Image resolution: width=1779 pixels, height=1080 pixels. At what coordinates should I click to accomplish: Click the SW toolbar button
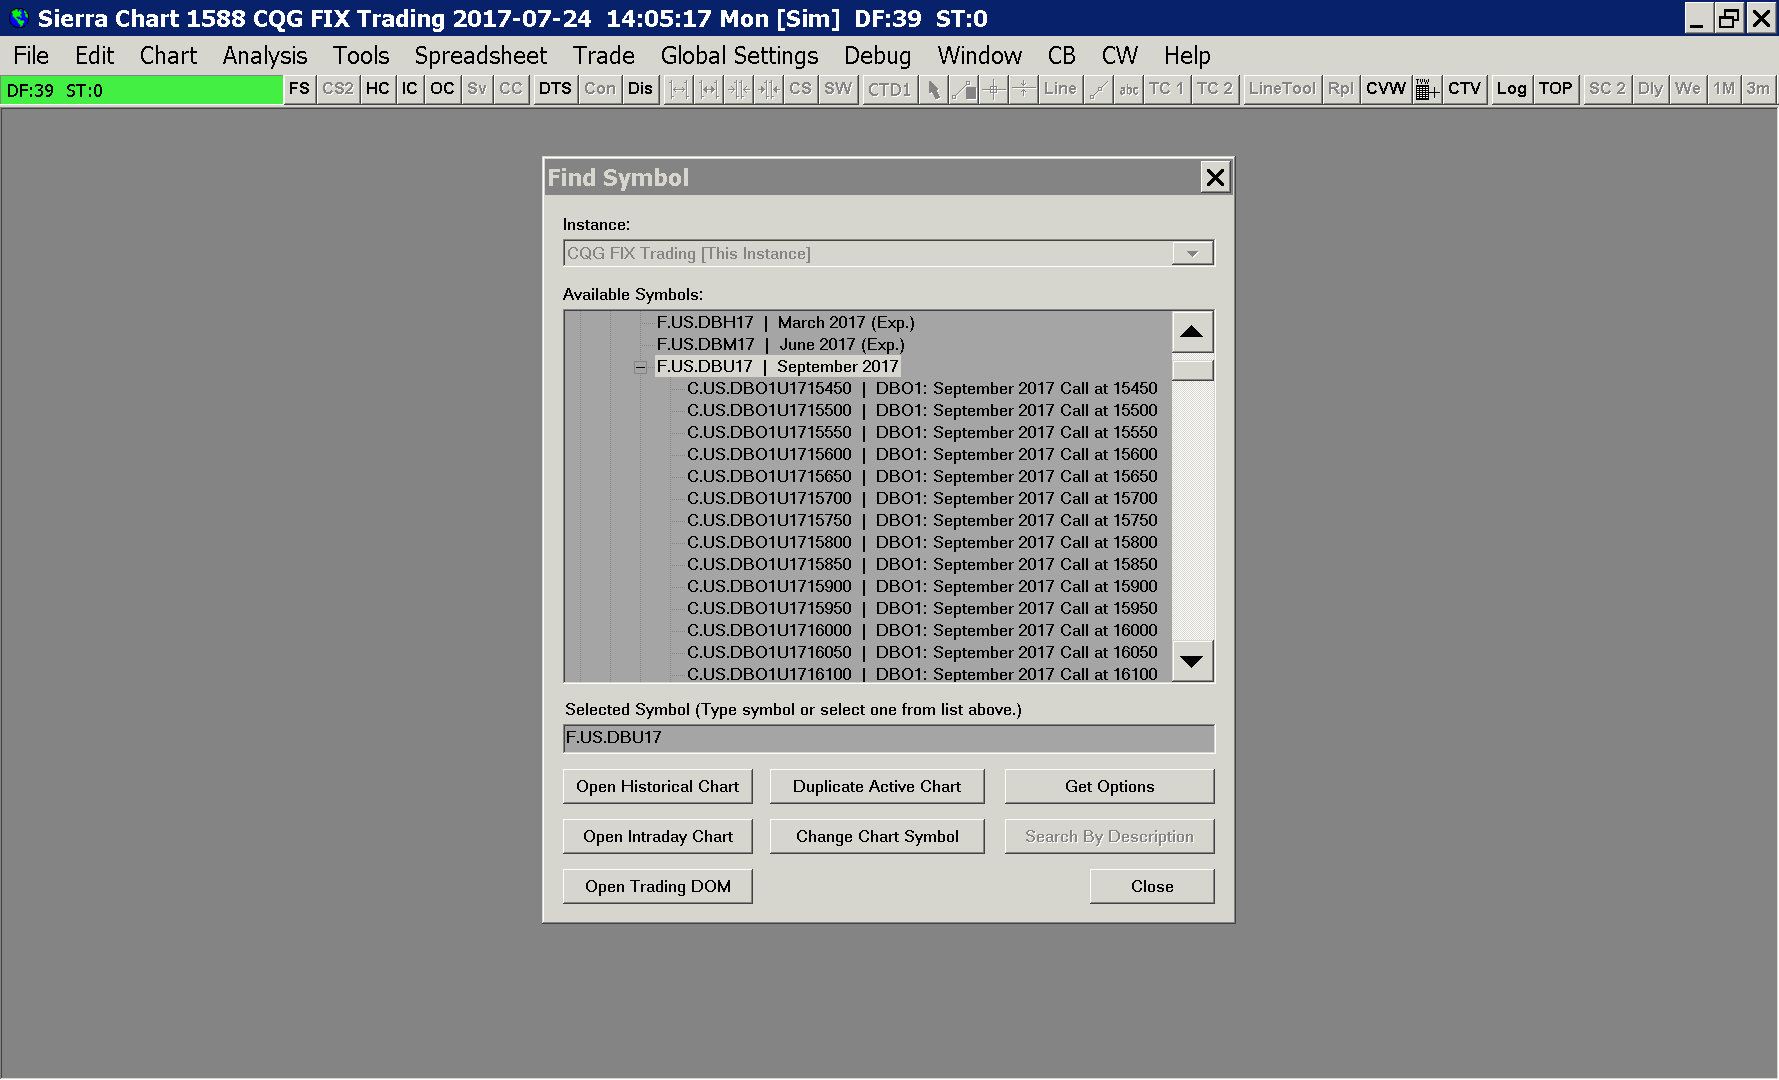(x=838, y=89)
